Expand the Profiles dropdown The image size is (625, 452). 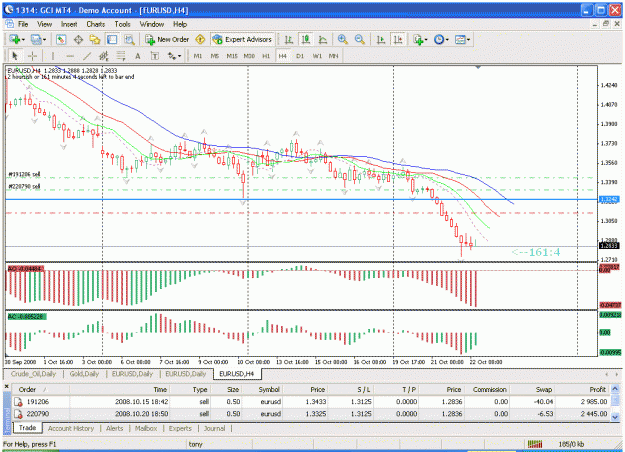[44, 39]
